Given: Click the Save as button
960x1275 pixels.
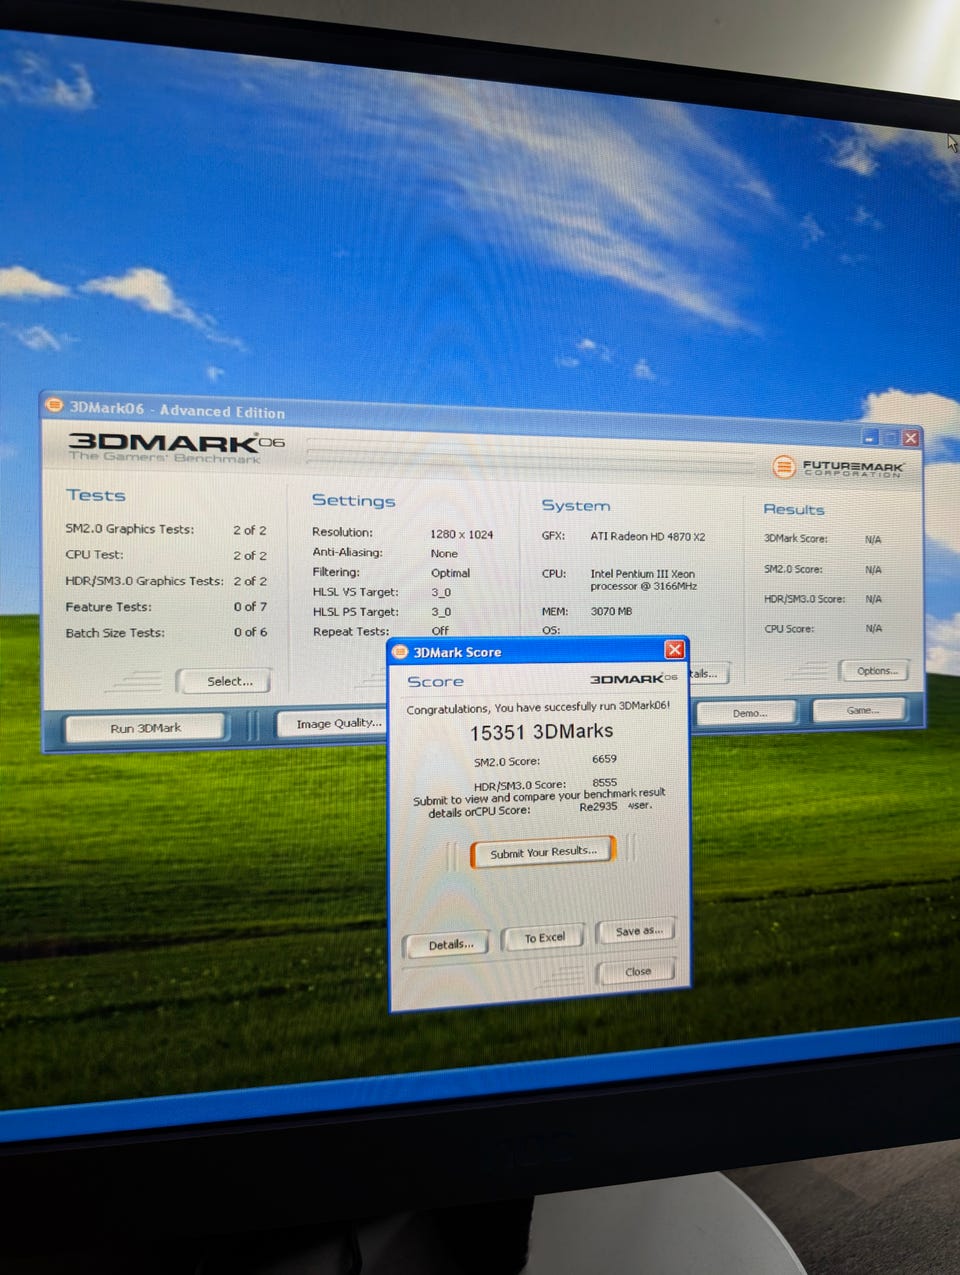Looking at the screenshot, I should [x=637, y=931].
